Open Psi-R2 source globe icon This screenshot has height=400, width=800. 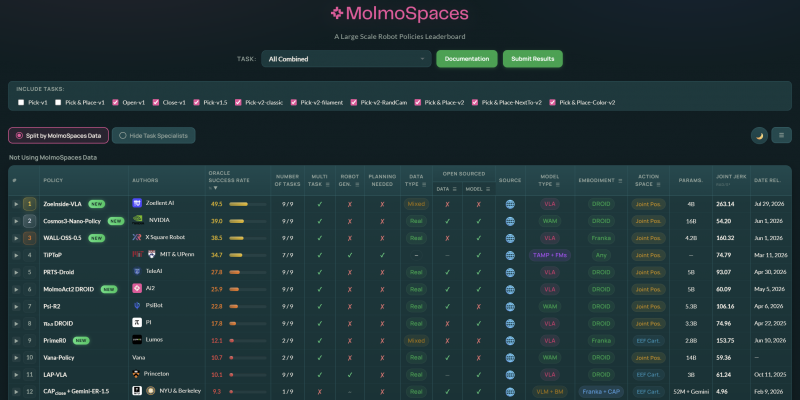click(510, 307)
